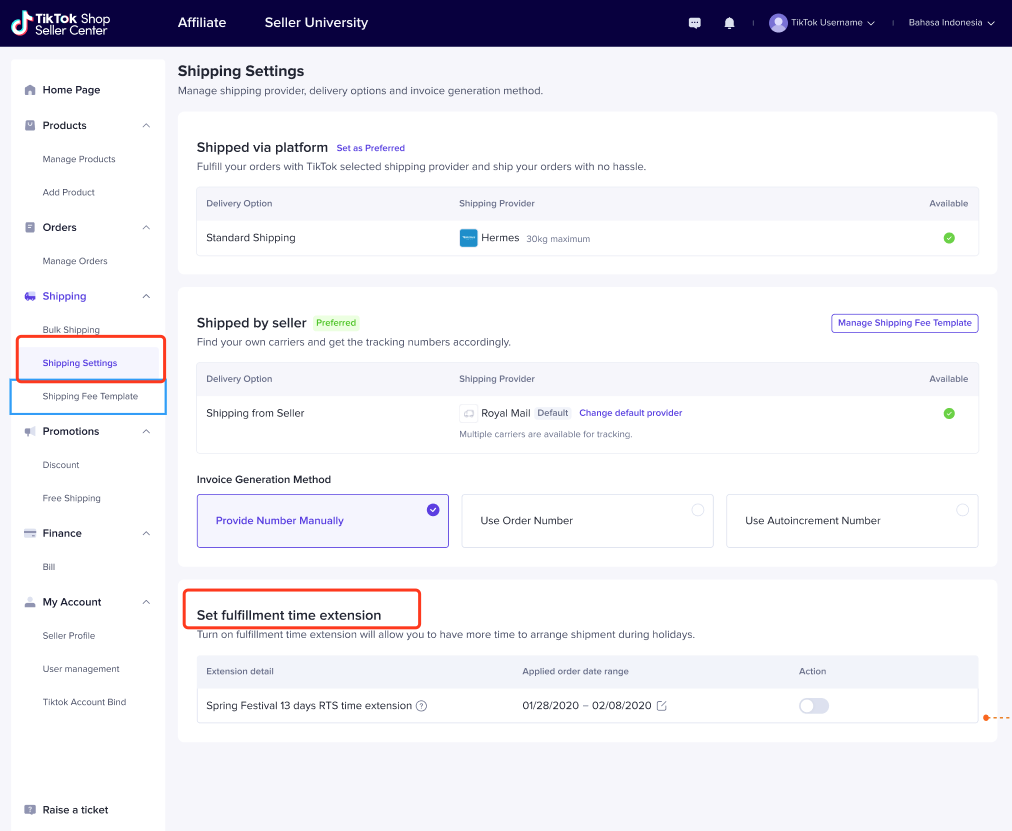Collapse the Products sidebar section
Viewport: 1012px width, 831px height.
[x=146, y=126]
